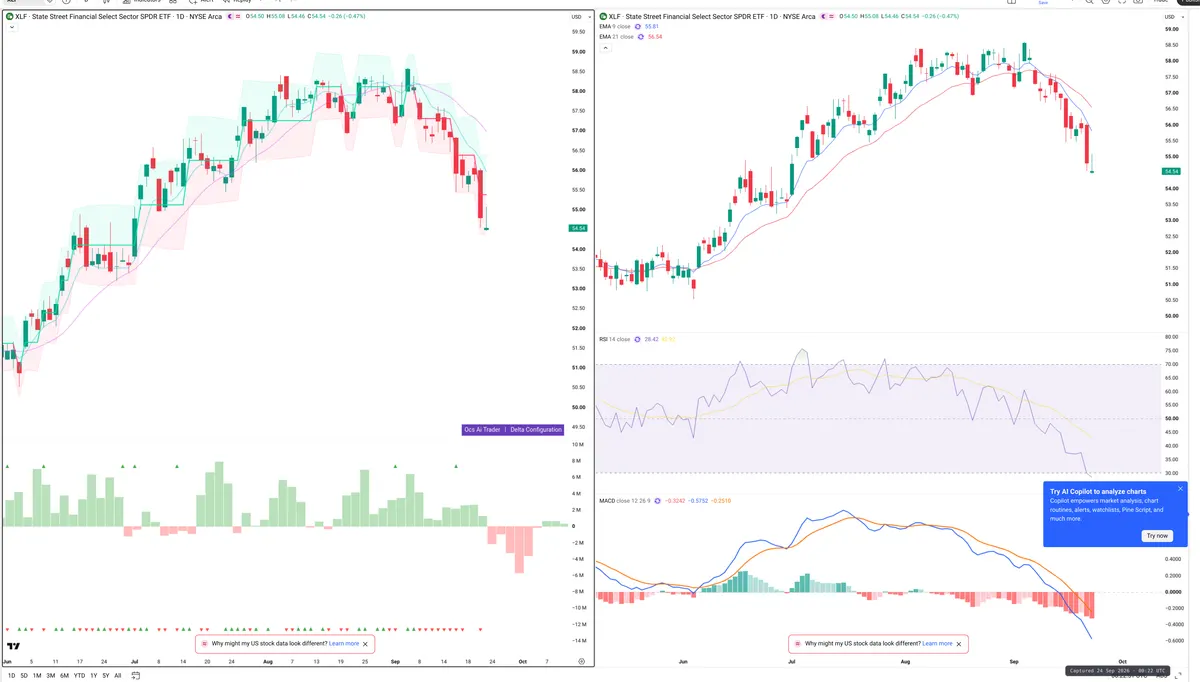This screenshot has width=1200, height=682.
Task: Select the MACD close 12 26 9 legend
Action: tap(624, 501)
